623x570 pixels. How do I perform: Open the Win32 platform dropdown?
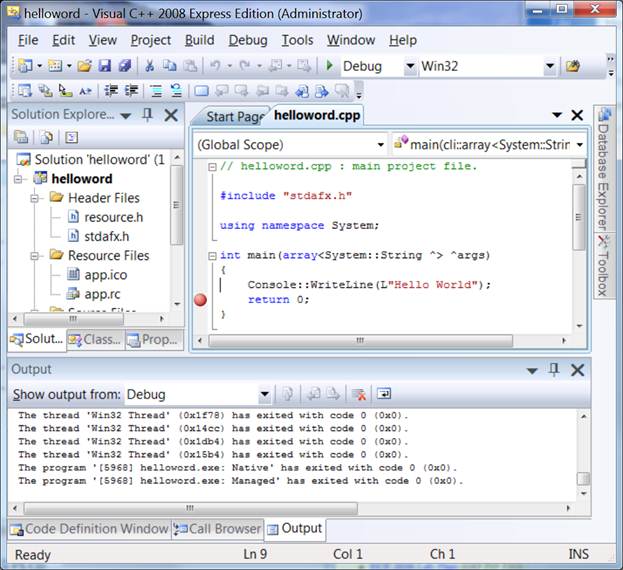(550, 66)
